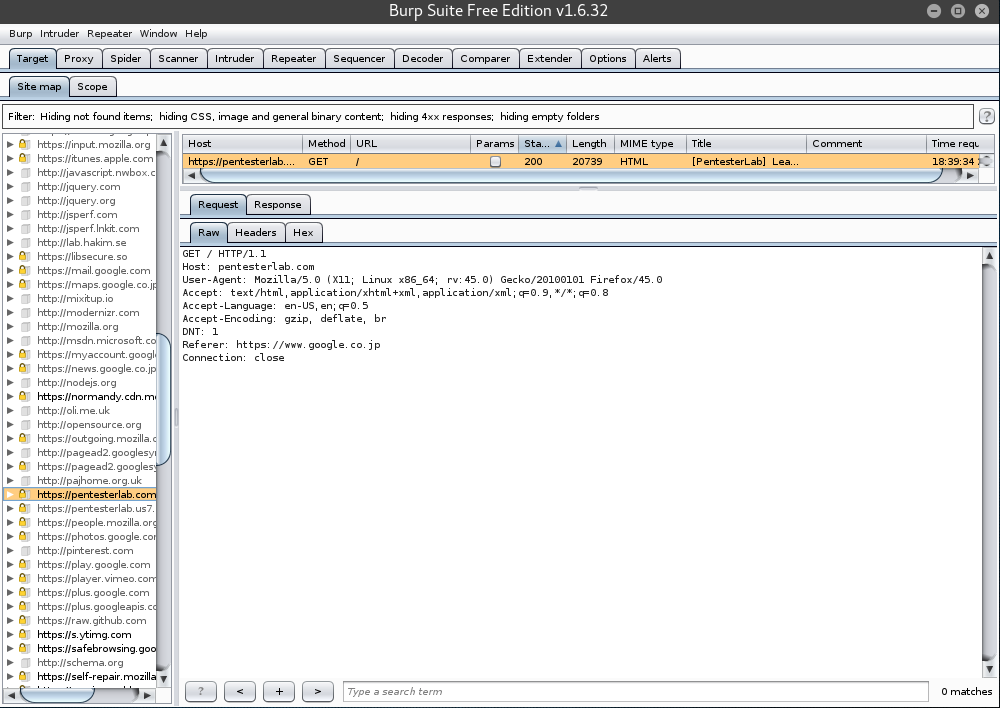The width and height of the screenshot is (1000, 708).
Task: Click the page icon beside http://mixitup.io
Action: pyautogui.click(x=26, y=299)
